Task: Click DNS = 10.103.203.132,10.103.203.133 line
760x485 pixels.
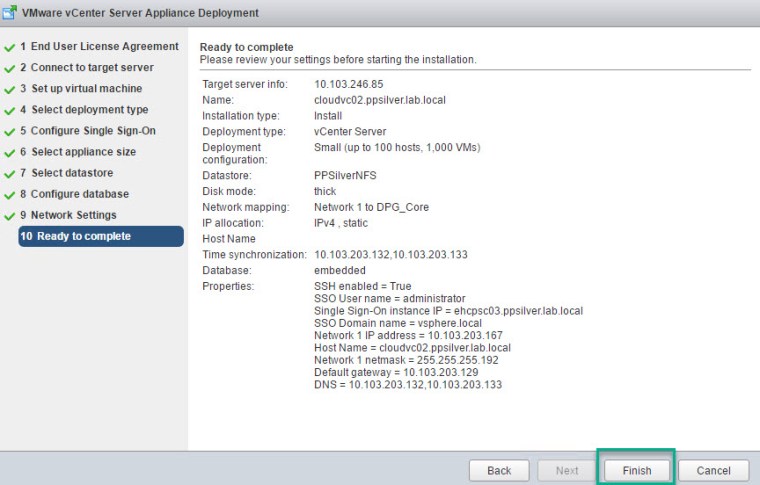Action: coord(408,385)
